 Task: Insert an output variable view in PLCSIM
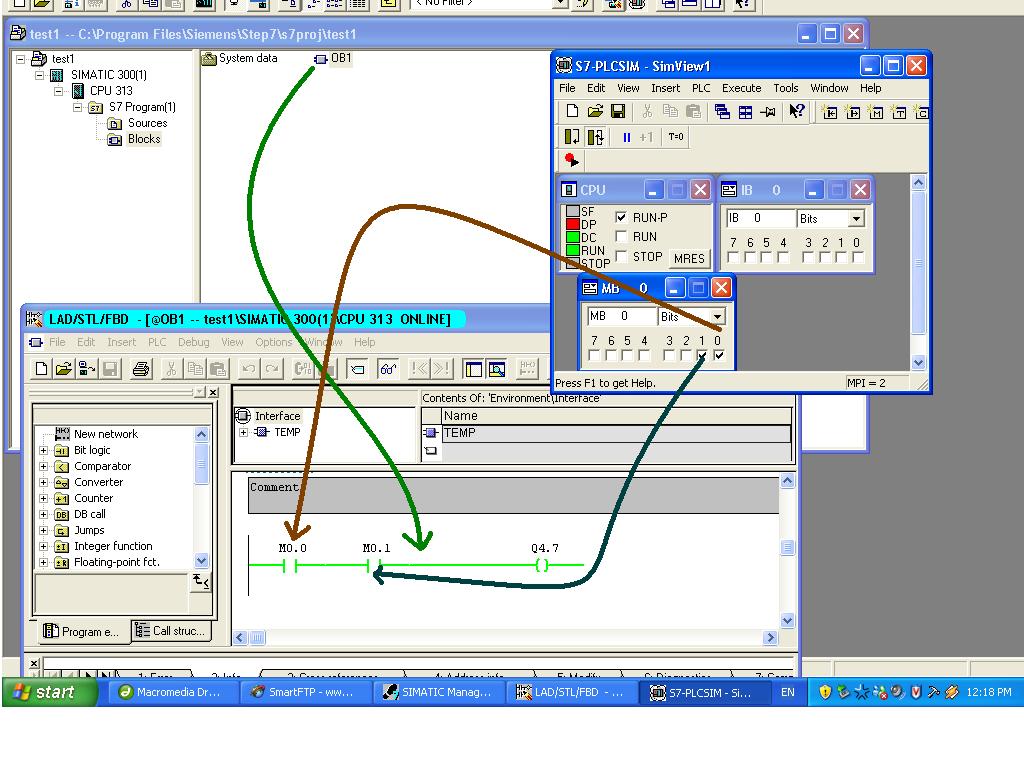[853, 112]
